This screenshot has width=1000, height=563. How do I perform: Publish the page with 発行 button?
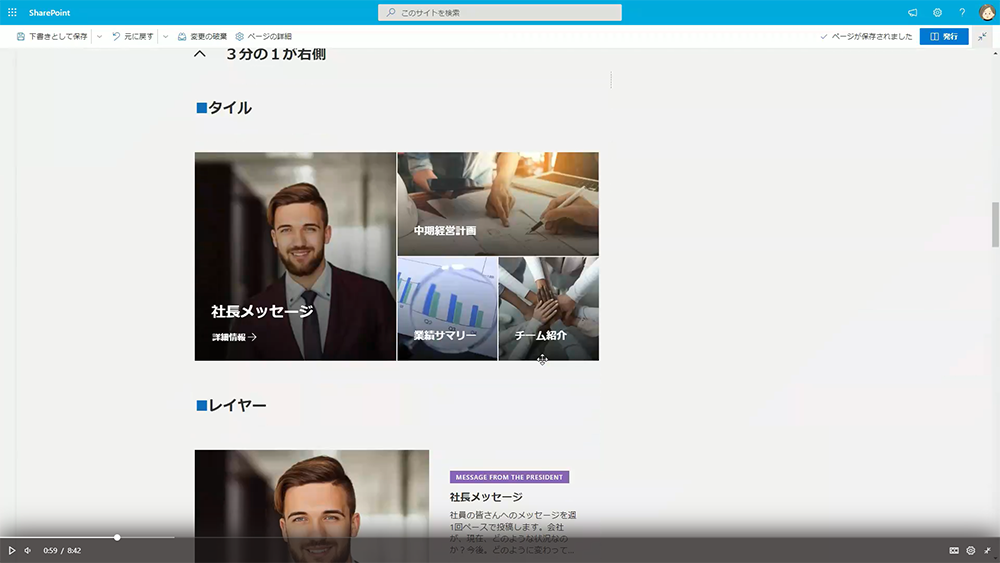[944, 36]
